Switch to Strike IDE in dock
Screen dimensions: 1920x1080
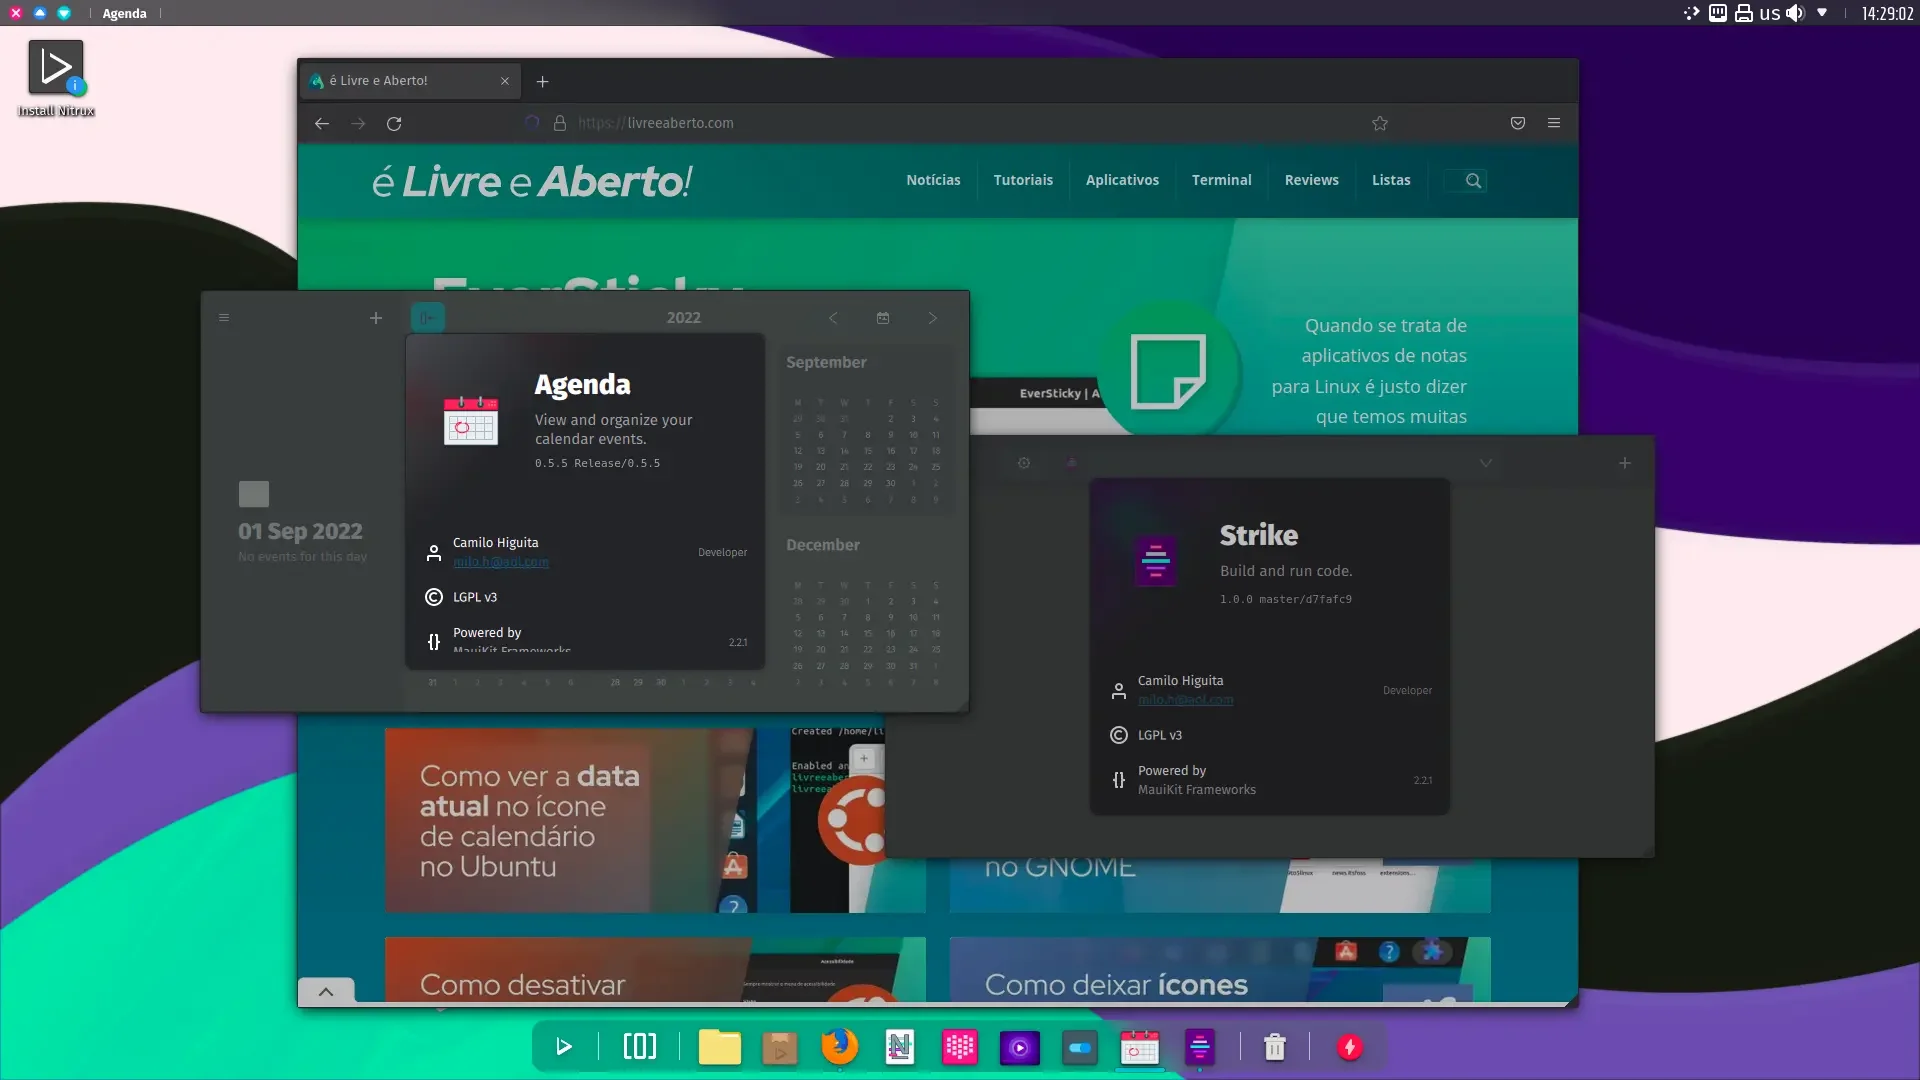click(x=1200, y=1047)
